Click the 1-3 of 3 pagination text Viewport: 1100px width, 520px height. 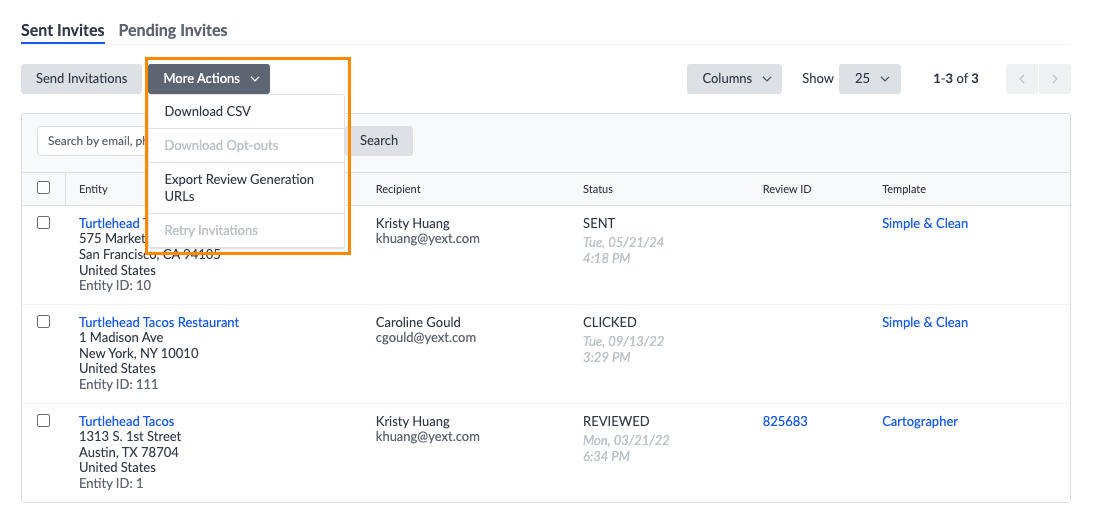point(955,79)
